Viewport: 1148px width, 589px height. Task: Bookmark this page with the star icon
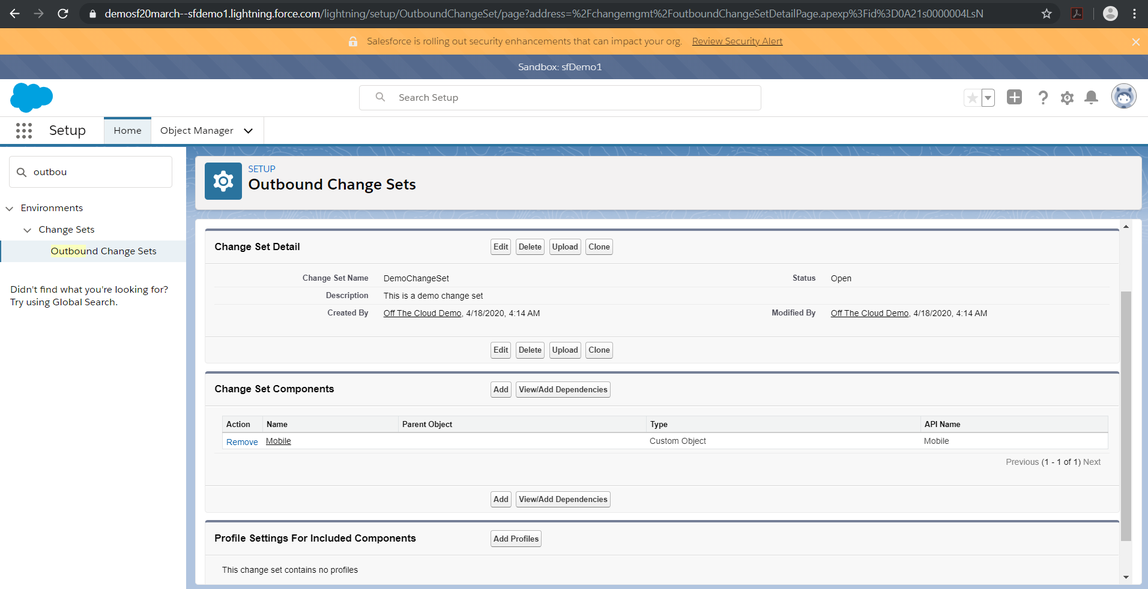tap(1047, 13)
